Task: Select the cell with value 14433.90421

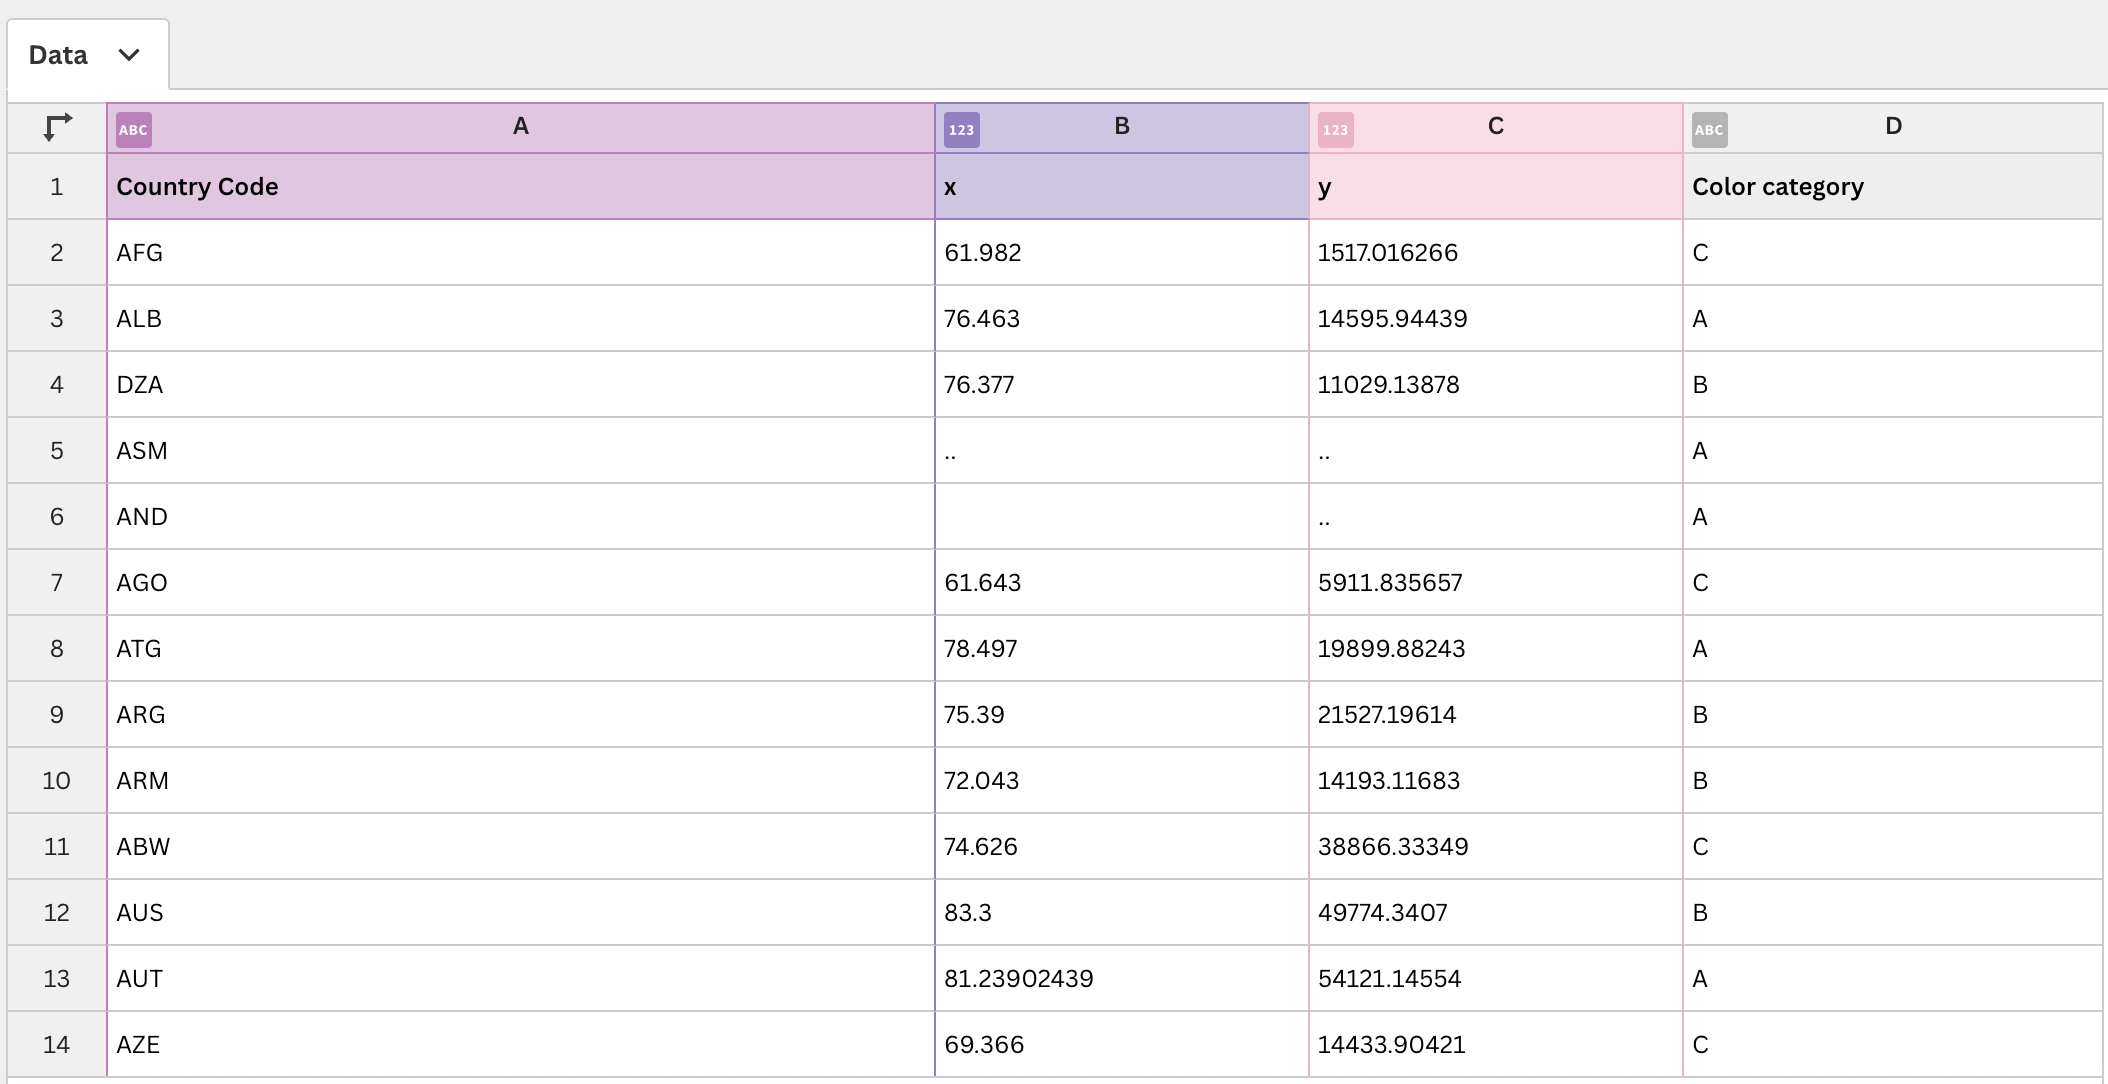Action: (1496, 1045)
